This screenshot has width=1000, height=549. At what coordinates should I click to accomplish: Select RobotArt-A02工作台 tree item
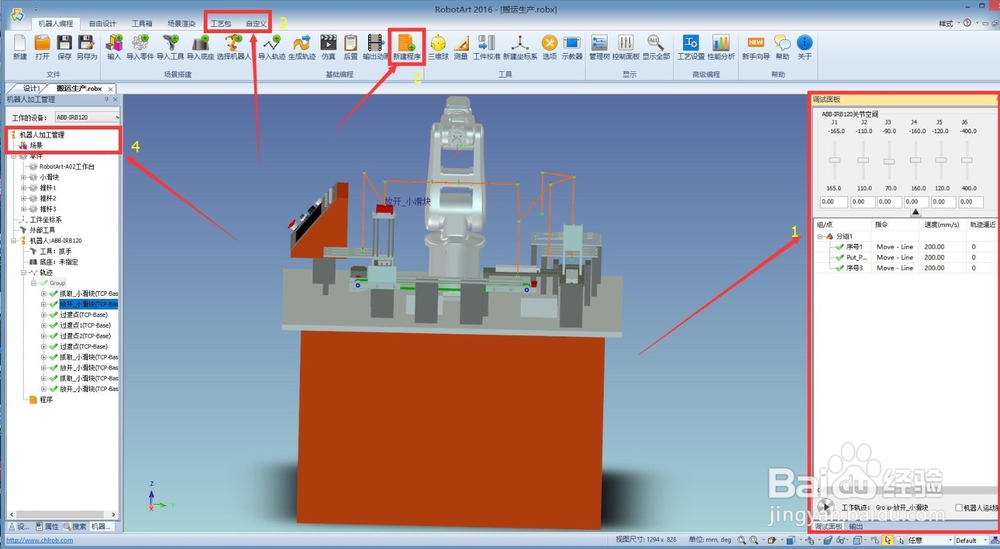[x=67, y=166]
